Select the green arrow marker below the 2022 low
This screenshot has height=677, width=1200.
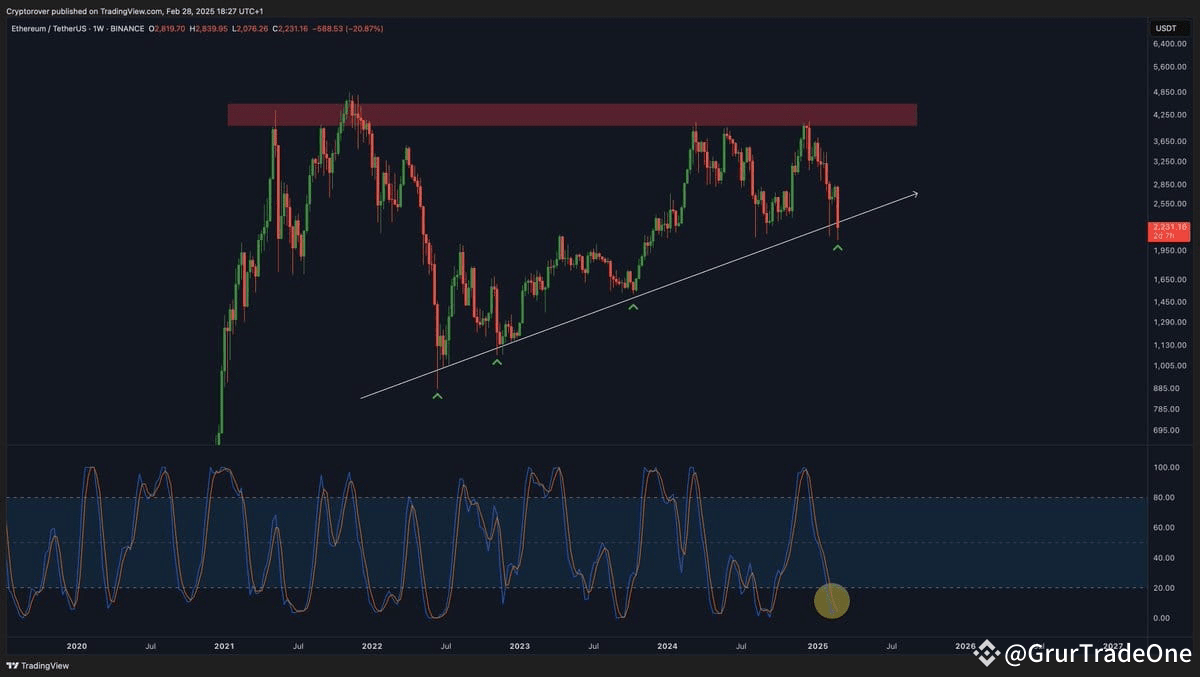click(437, 396)
